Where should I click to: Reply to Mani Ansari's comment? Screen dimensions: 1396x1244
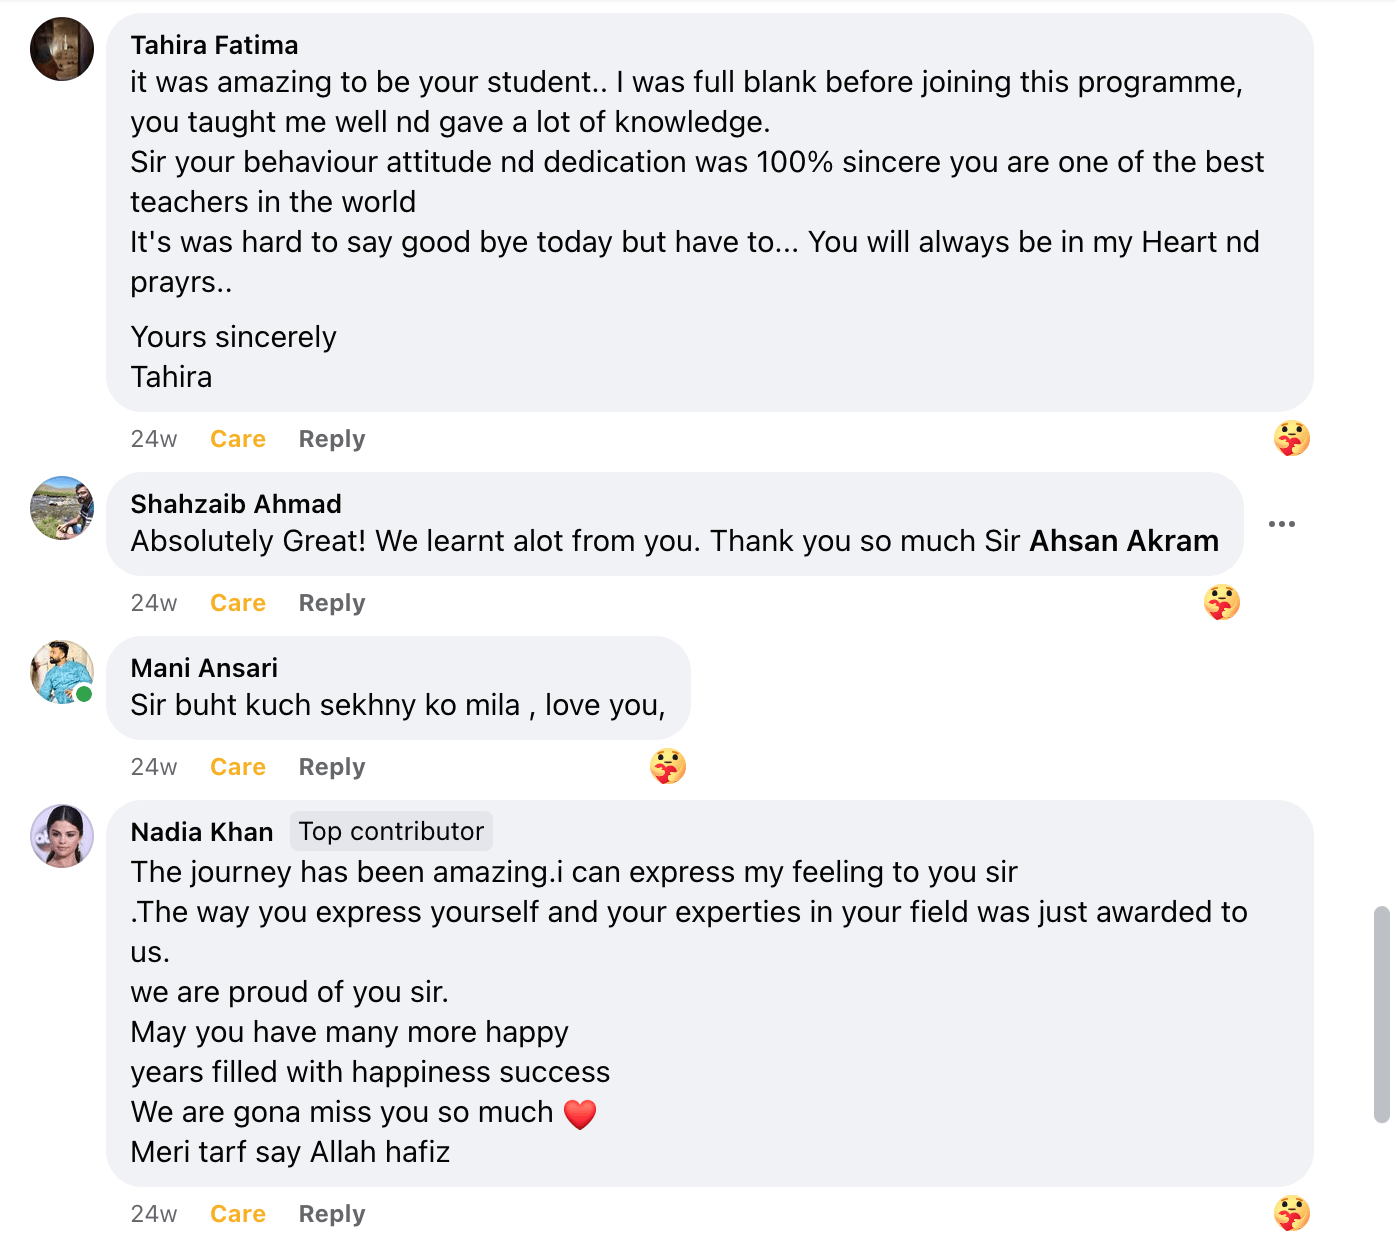click(x=332, y=767)
